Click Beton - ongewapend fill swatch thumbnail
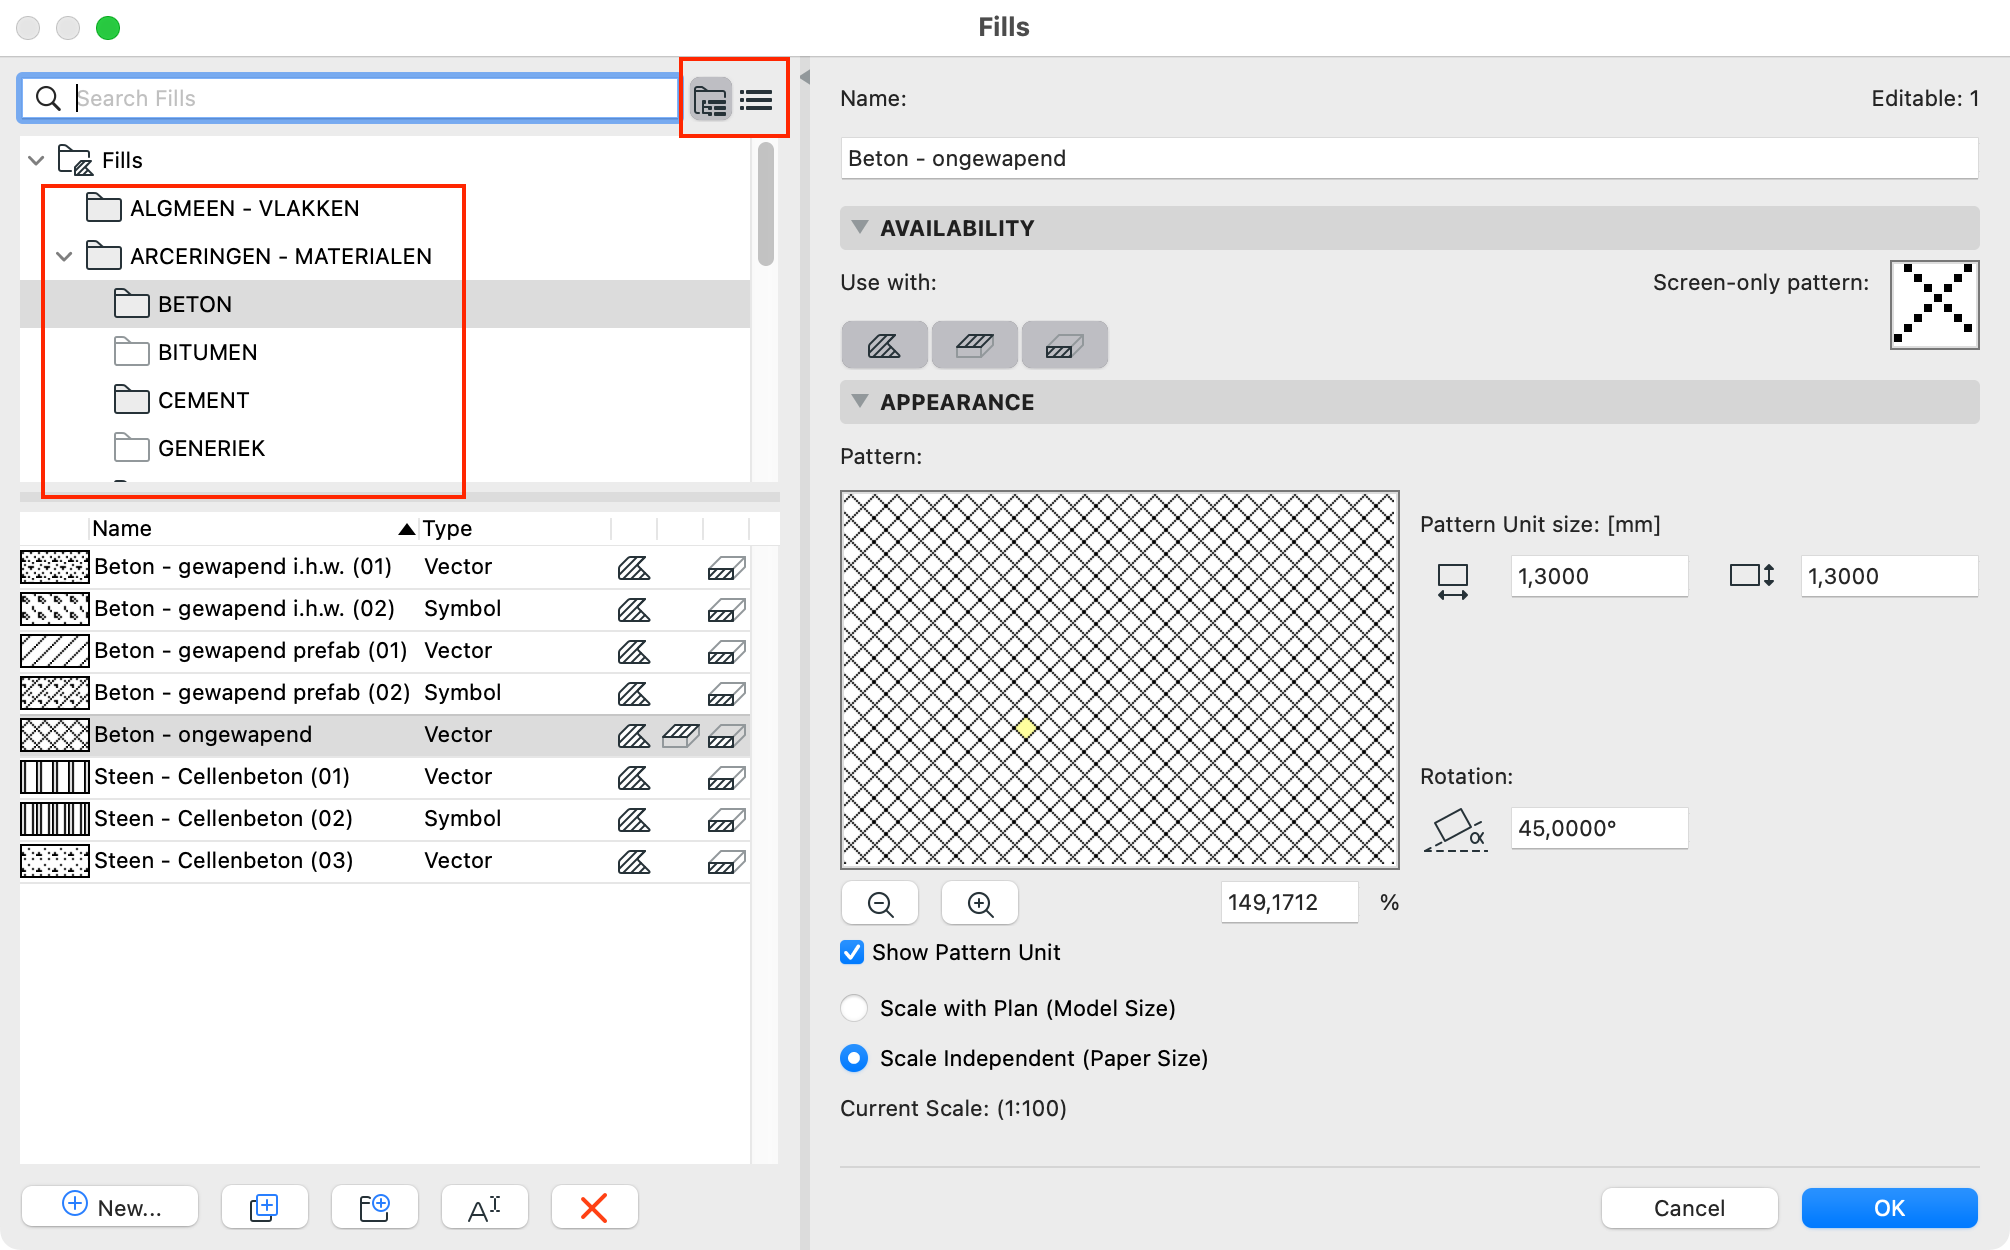This screenshot has height=1250, width=2010. click(55, 735)
